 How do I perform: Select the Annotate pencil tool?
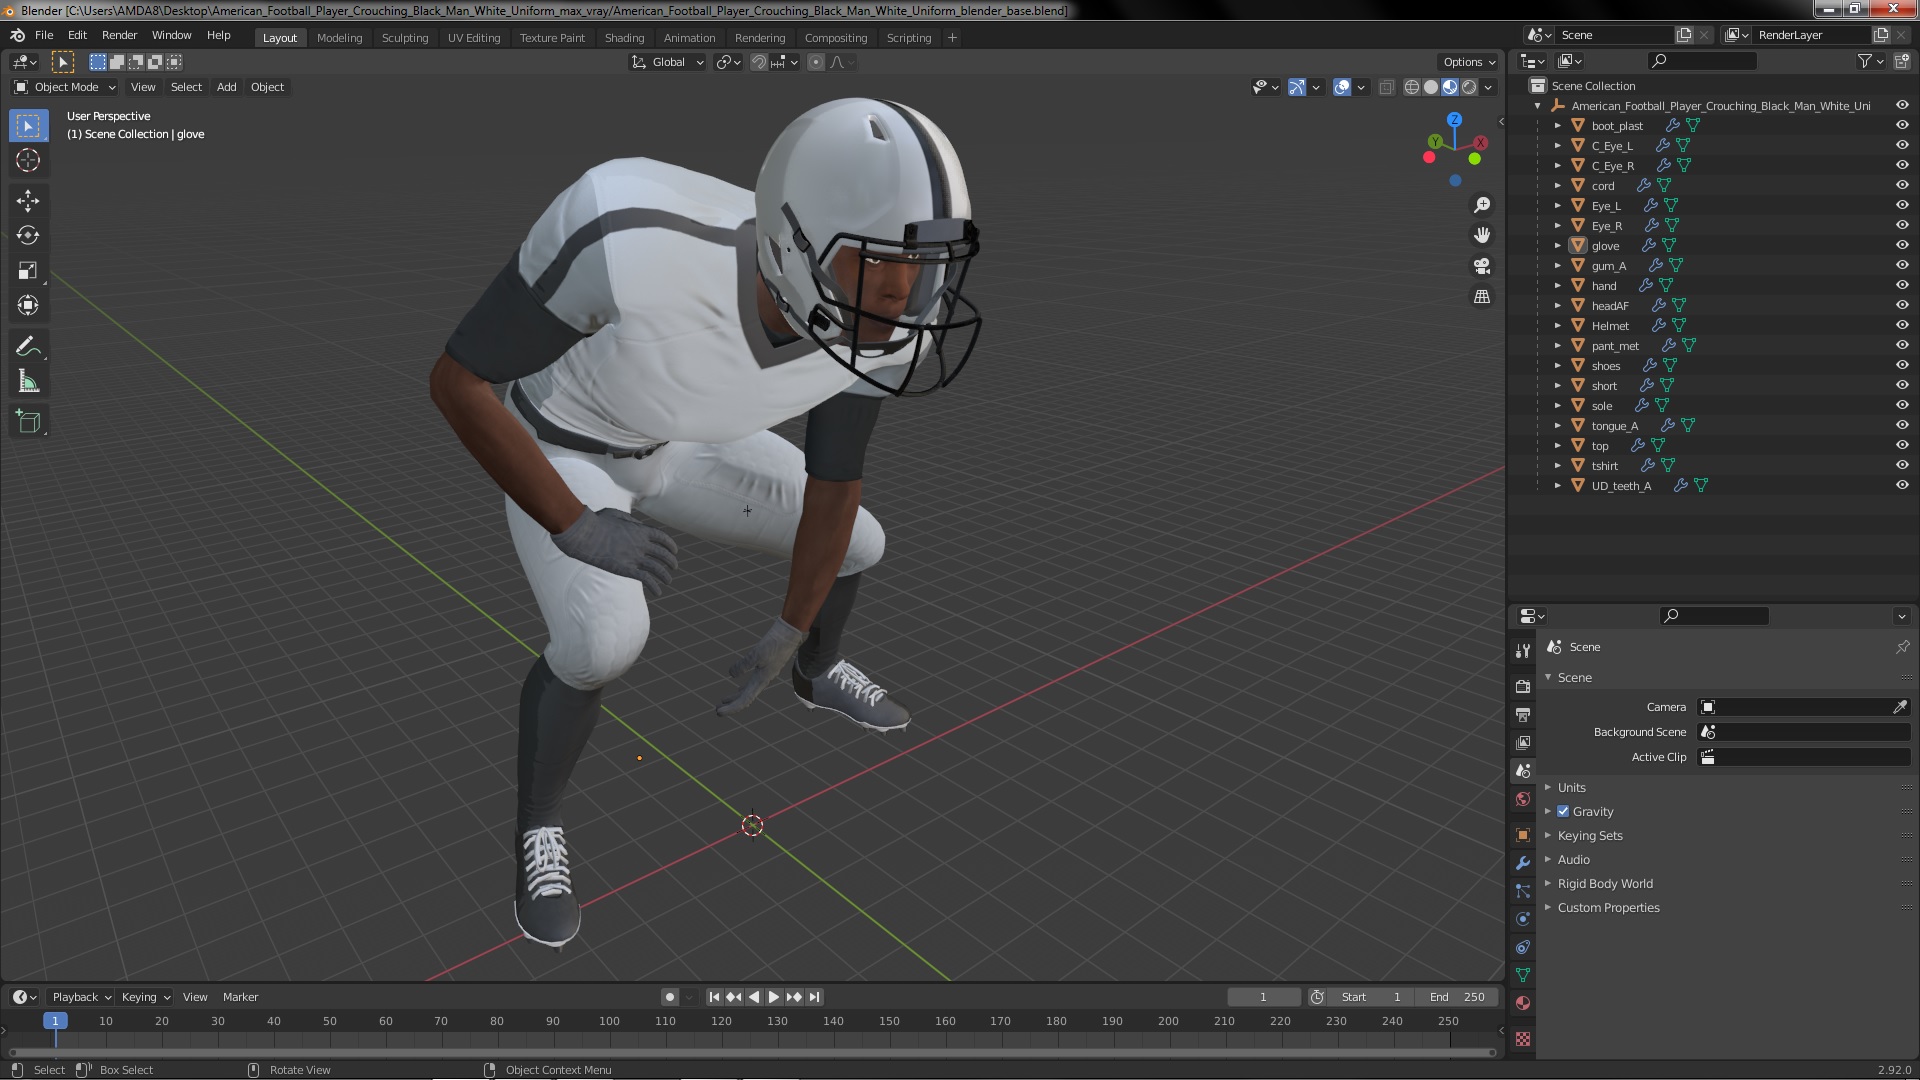(x=28, y=347)
